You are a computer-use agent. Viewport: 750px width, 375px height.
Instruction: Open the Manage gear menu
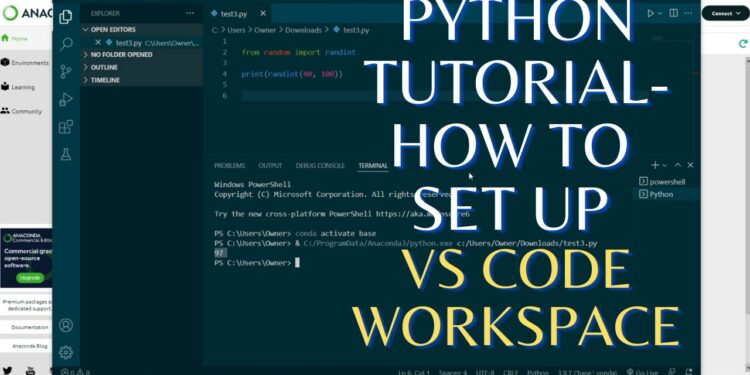coord(66,353)
